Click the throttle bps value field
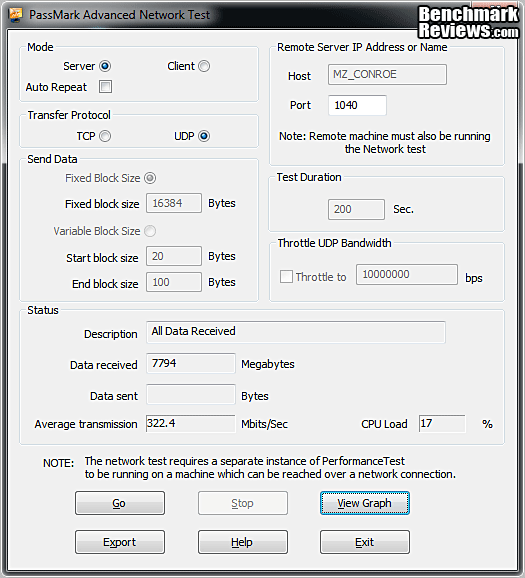525x578 pixels. 407,274
